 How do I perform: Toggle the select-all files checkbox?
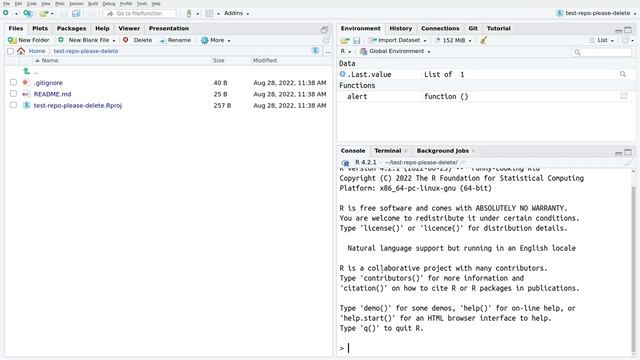coord(10,51)
